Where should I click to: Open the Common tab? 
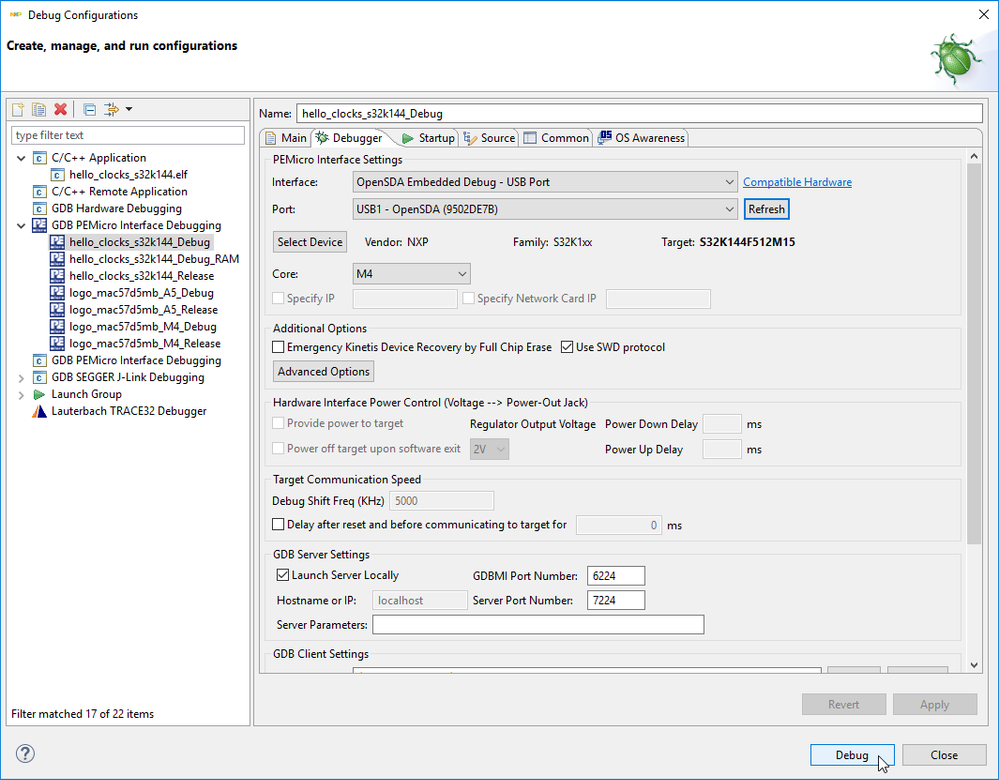coord(557,138)
